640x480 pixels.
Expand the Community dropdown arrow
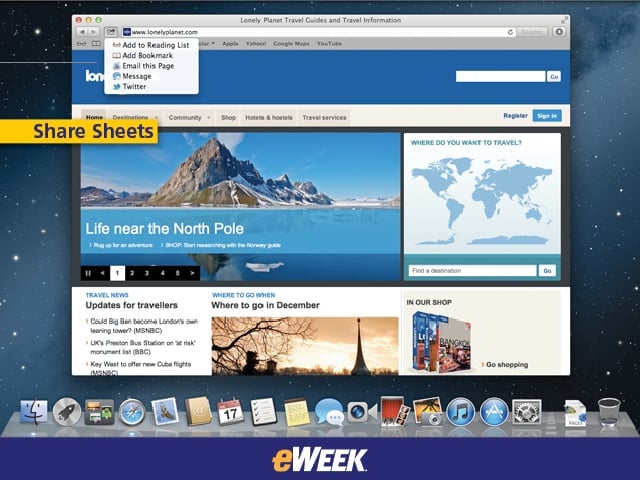point(209,118)
